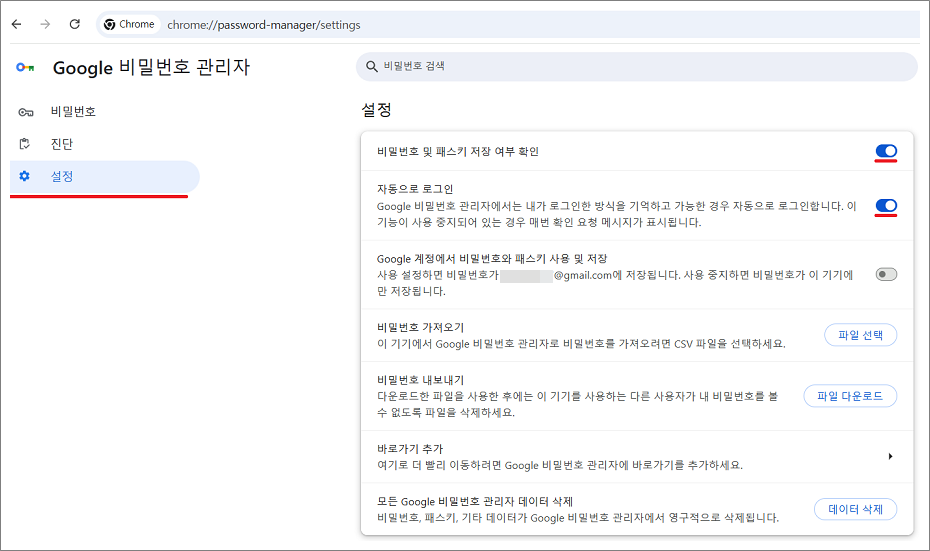930x551 pixels.
Task: Click the 자동으로 로그인 label
Action: pyautogui.click(x=415, y=189)
